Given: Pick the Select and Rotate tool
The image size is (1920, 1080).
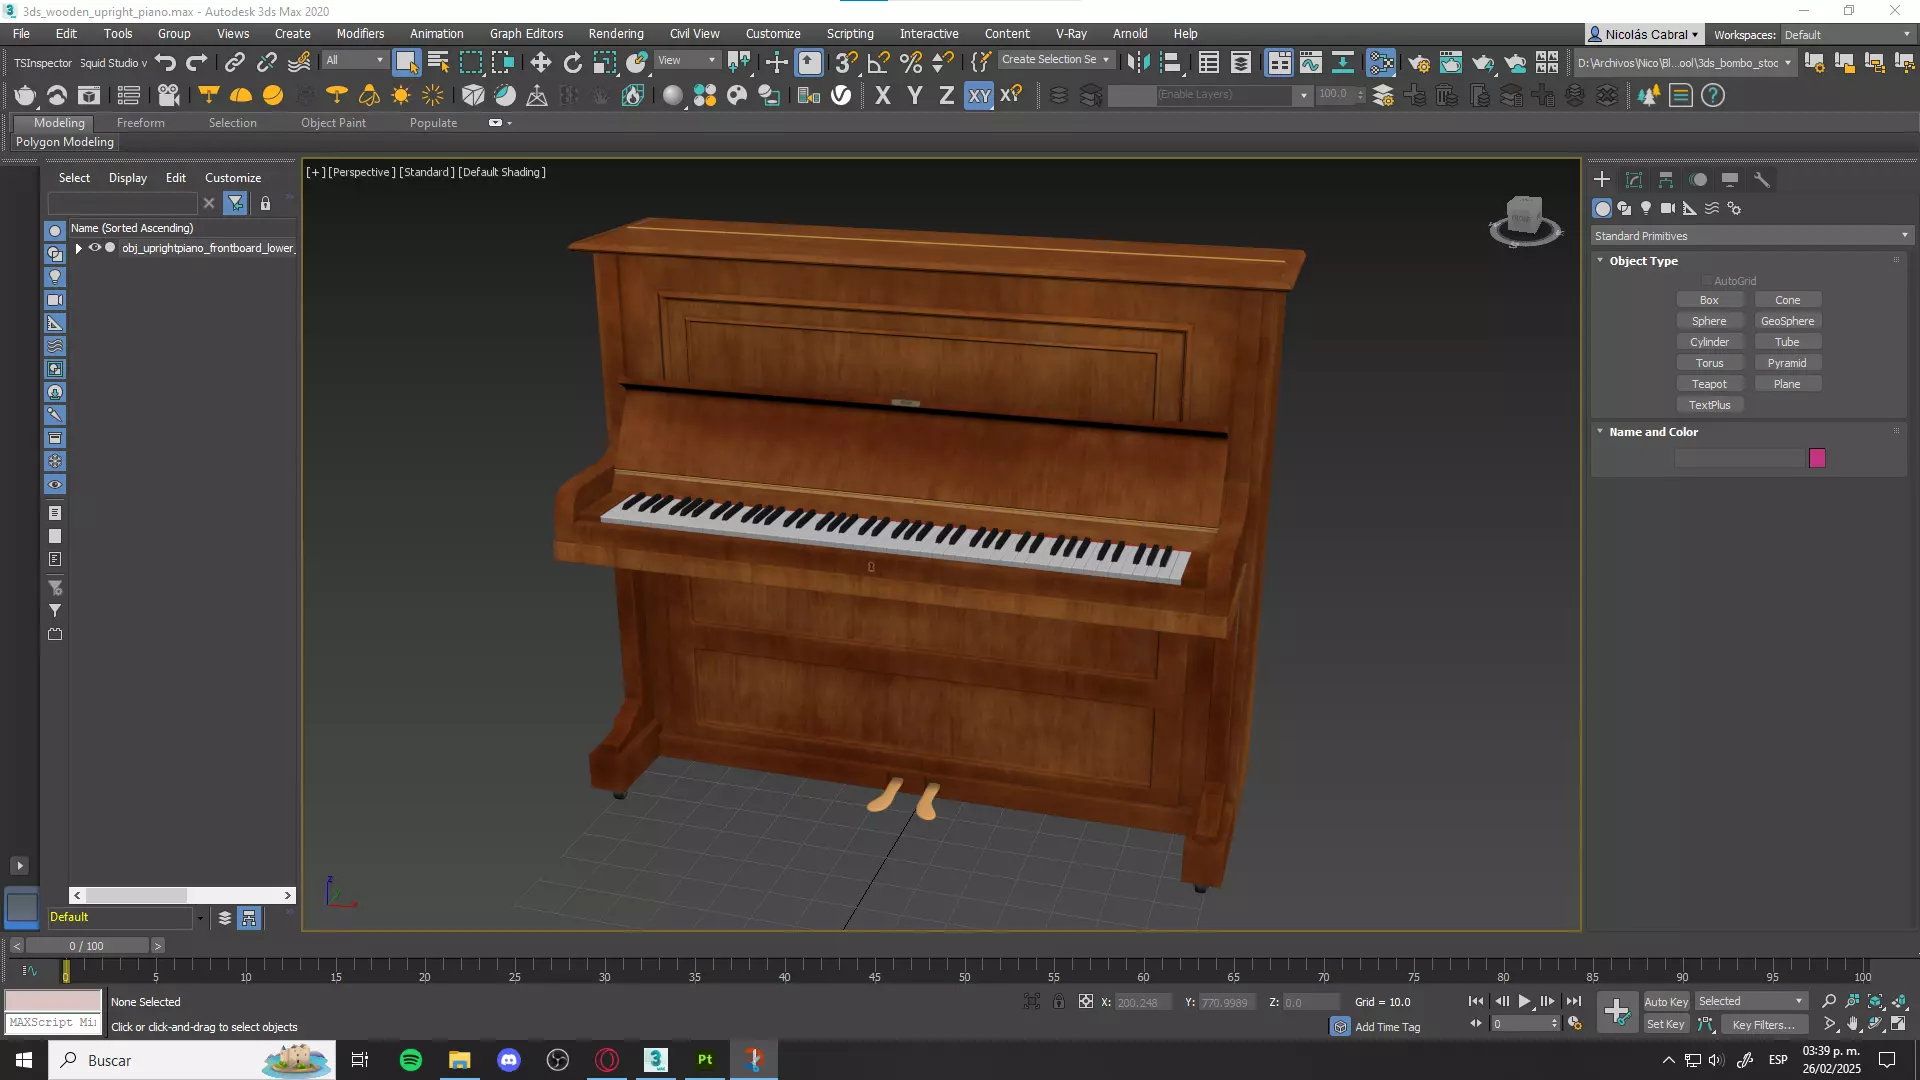Looking at the screenshot, I should pyautogui.click(x=572, y=63).
